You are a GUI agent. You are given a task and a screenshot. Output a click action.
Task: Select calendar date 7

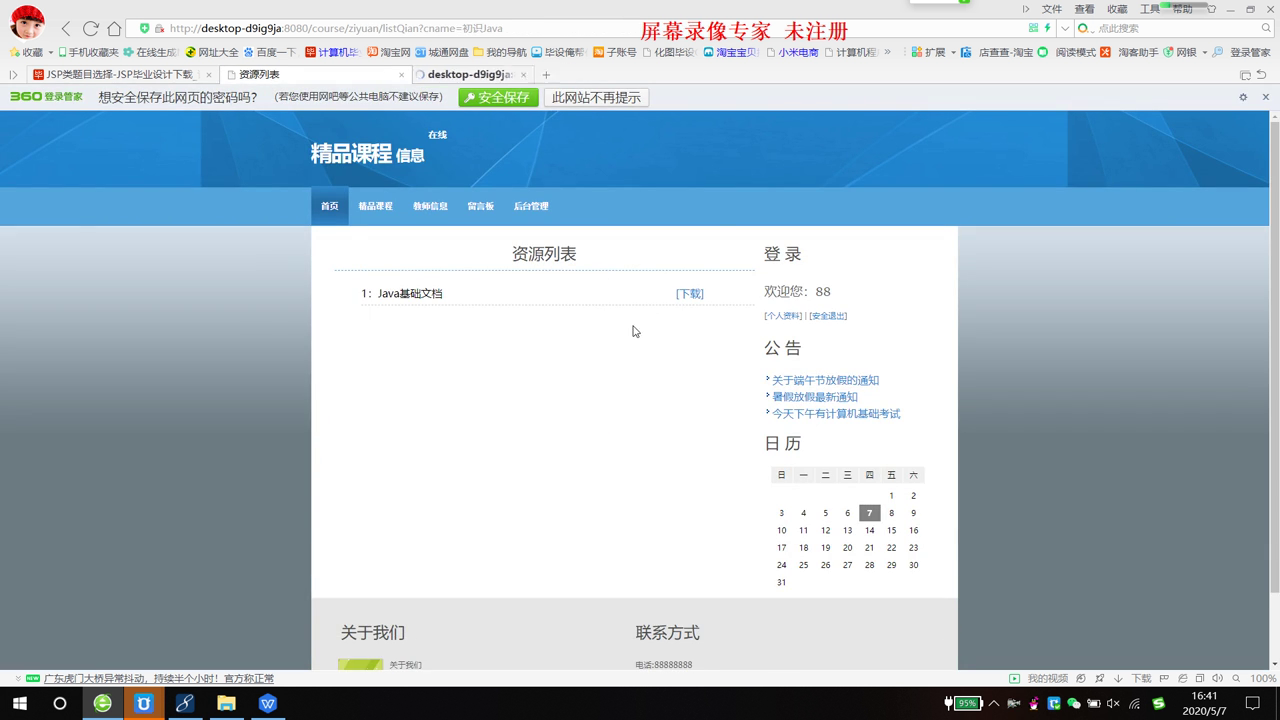(869, 513)
